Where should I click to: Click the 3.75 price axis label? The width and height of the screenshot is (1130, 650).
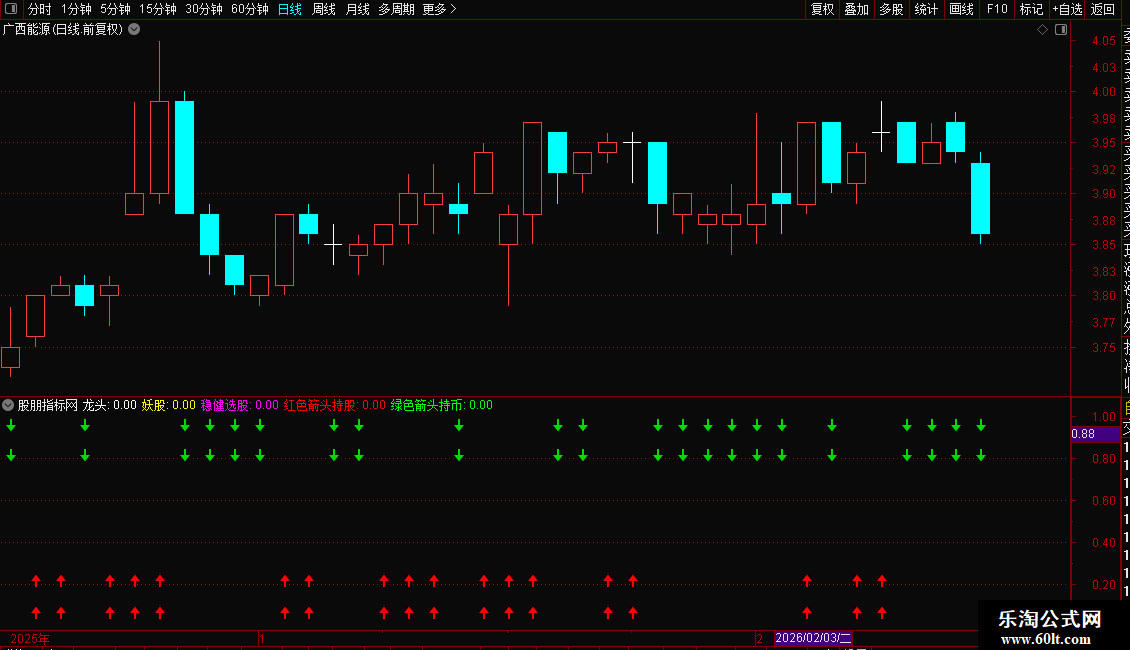[x=1104, y=347]
